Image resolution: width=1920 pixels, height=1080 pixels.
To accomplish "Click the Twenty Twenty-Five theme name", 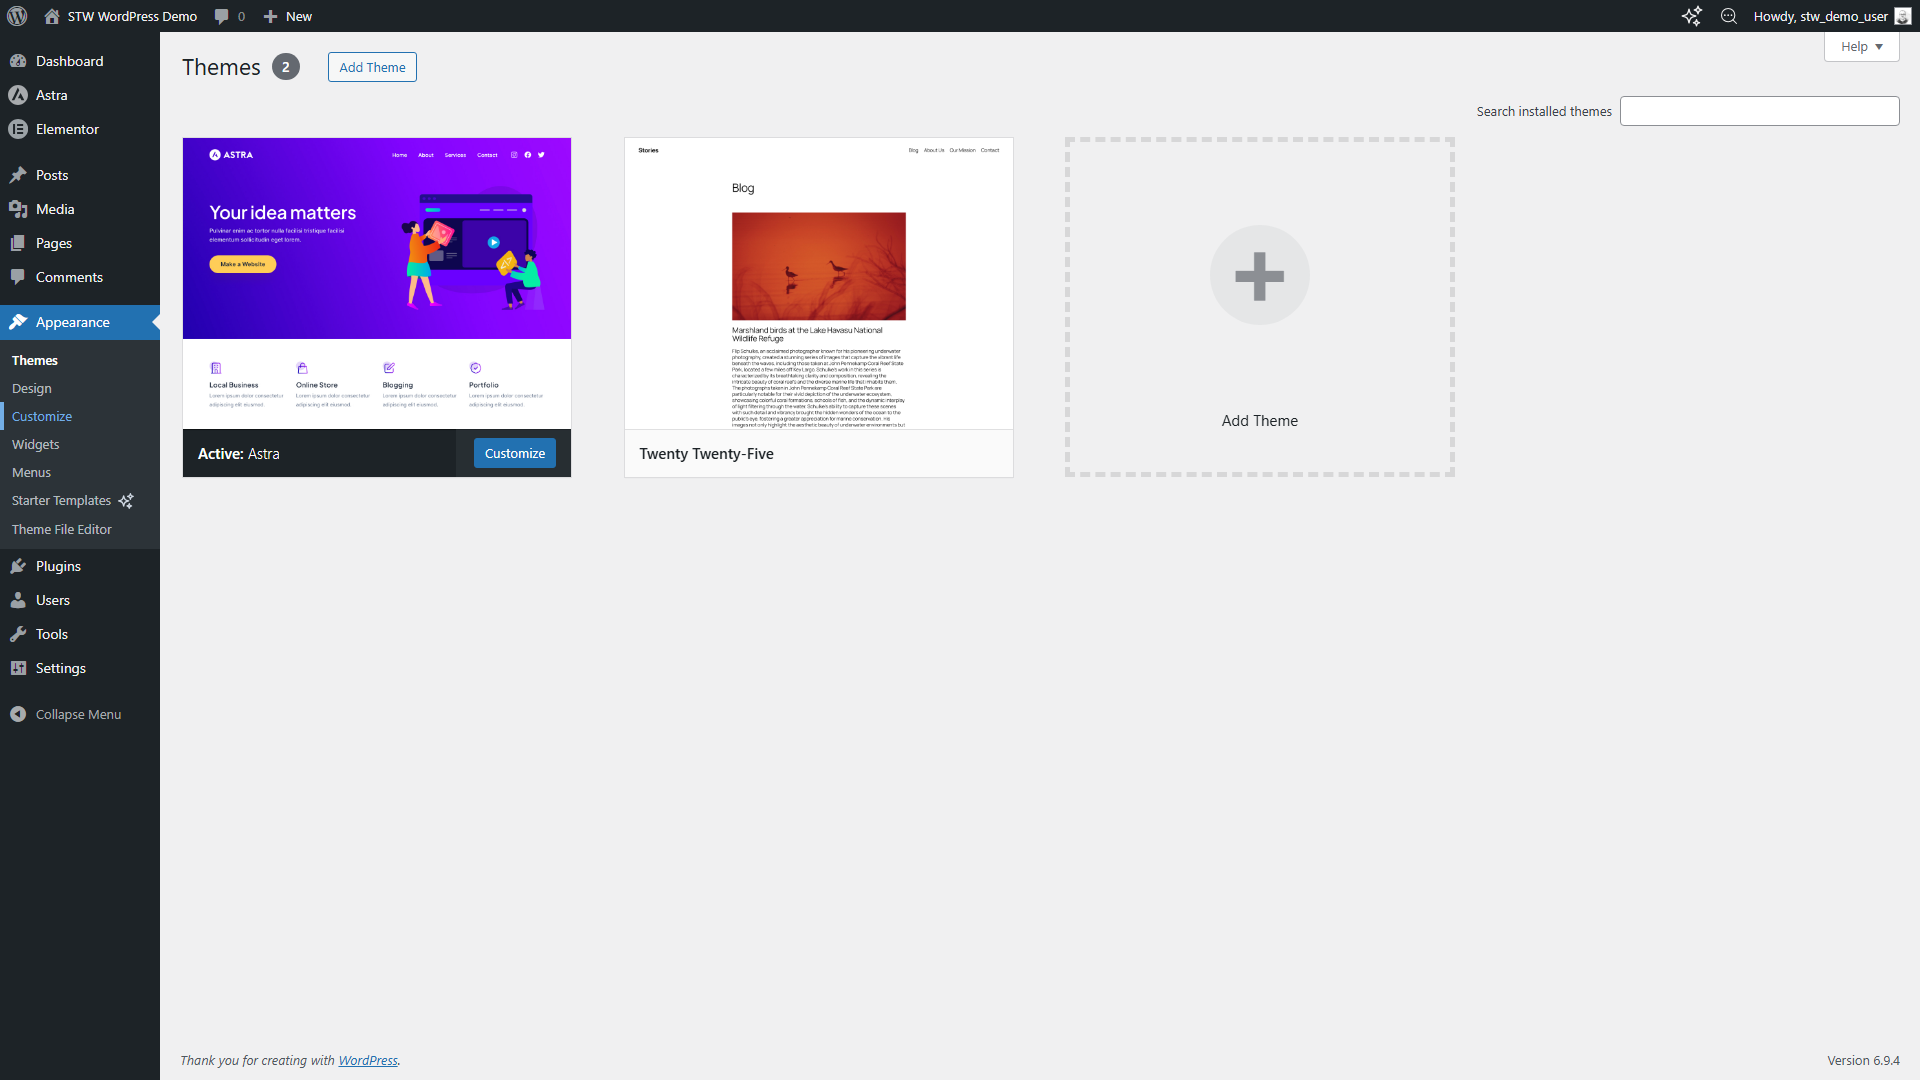I will tap(707, 453).
